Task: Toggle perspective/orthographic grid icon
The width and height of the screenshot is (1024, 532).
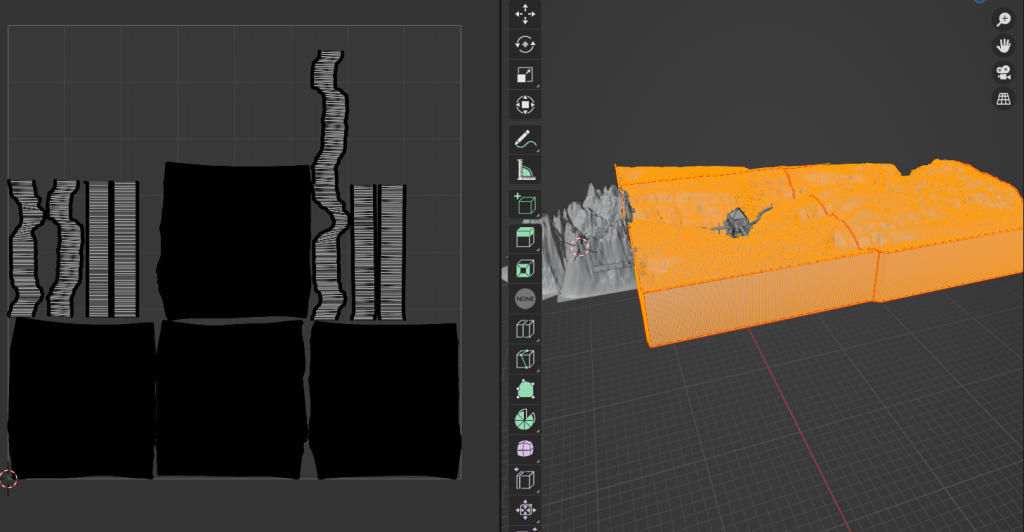Action: [x=1003, y=99]
